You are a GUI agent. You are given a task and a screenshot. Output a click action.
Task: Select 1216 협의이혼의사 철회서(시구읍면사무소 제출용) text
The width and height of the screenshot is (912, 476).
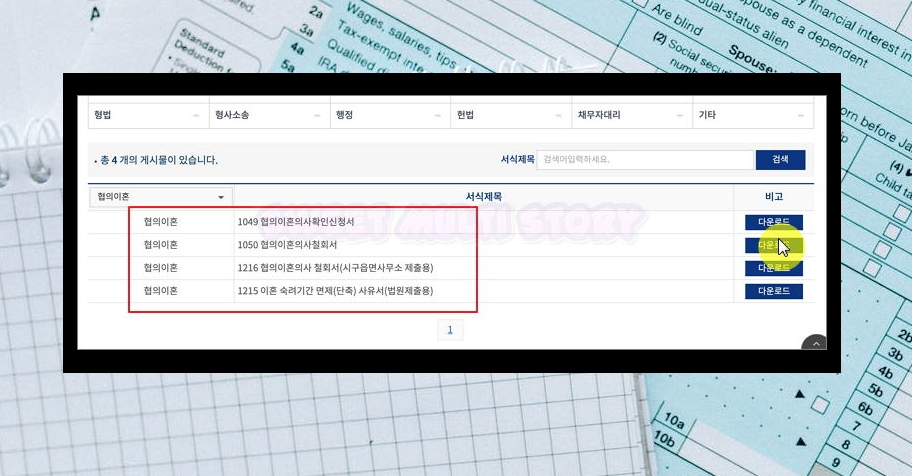[335, 268]
